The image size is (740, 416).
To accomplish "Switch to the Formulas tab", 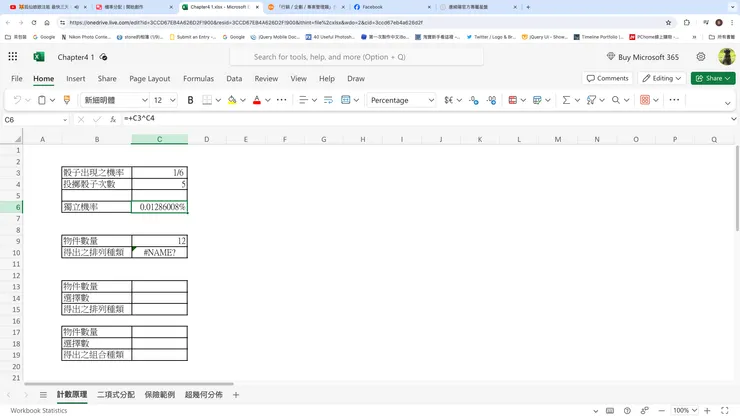I will (x=198, y=78).
